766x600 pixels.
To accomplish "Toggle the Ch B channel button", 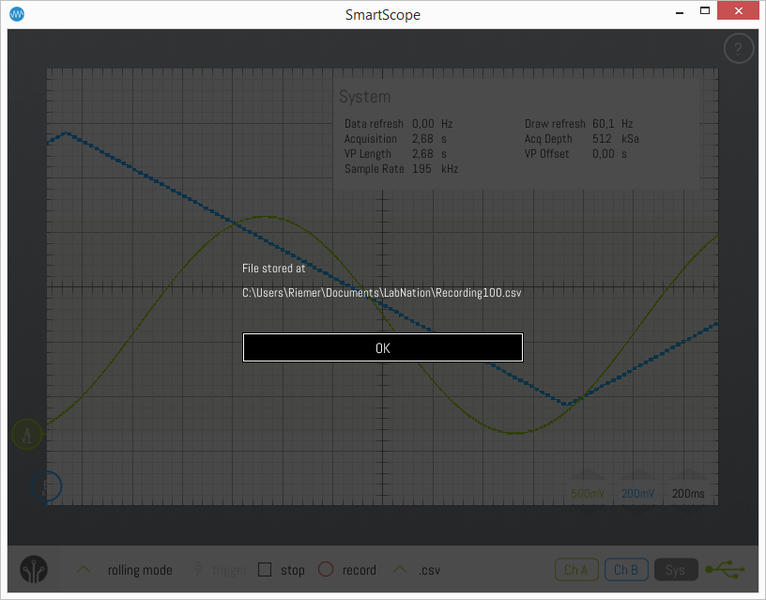I will click(626, 570).
